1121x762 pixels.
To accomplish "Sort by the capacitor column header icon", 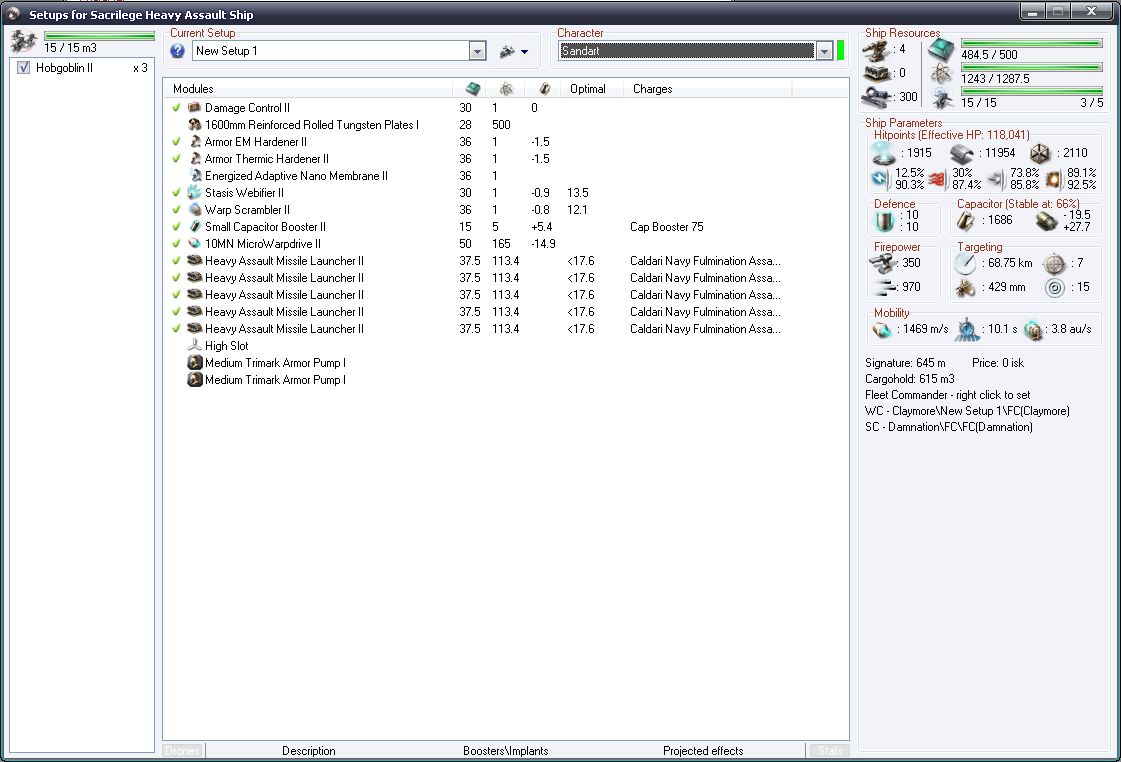I will click(545, 89).
